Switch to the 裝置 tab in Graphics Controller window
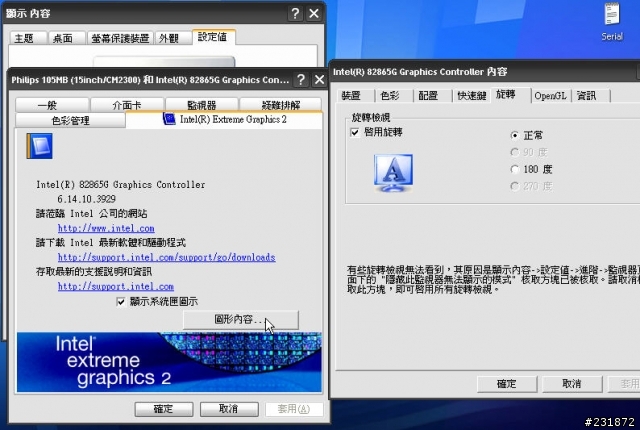The width and height of the screenshot is (640, 430). click(x=355, y=96)
